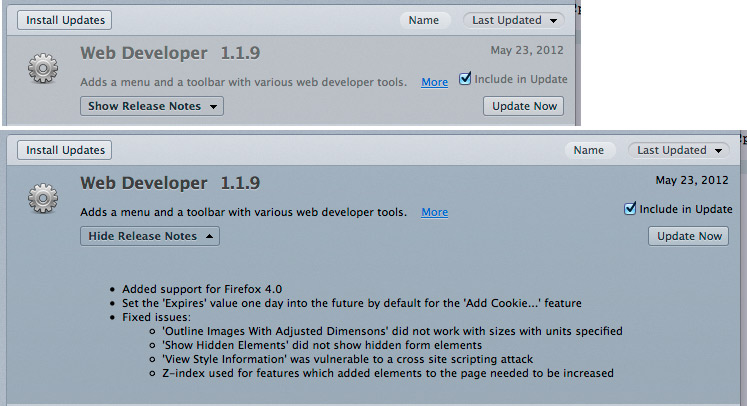Click the Z-index release note line
747x406 pixels.
(388, 373)
